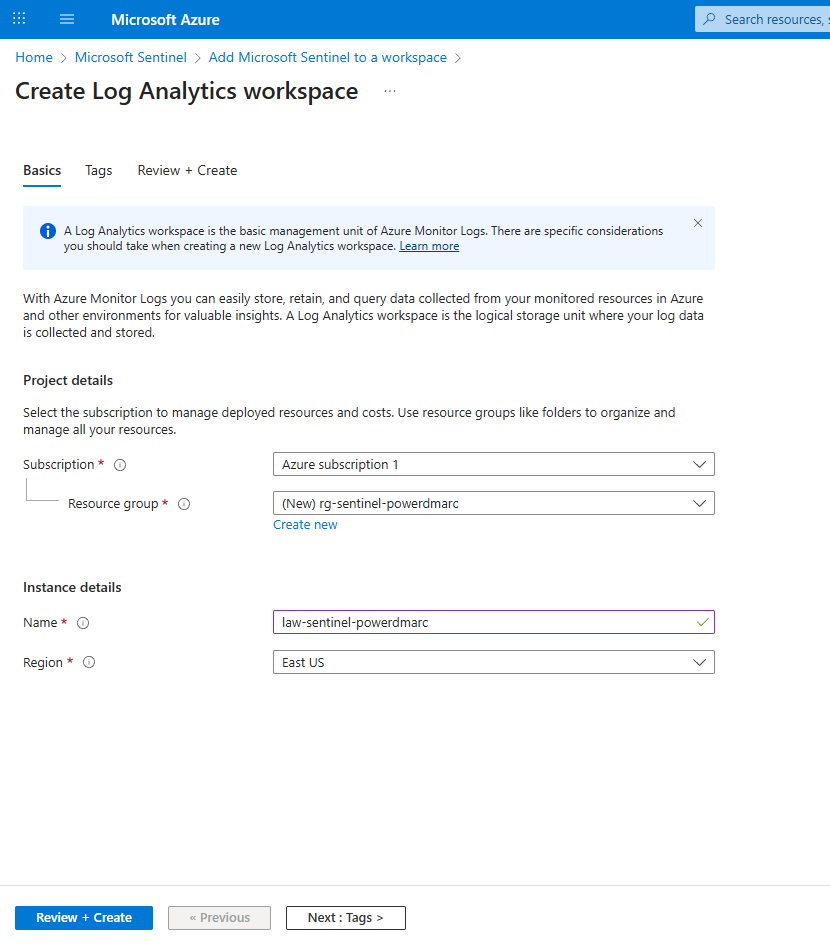
Task: Switch to the Review + Create tab
Action: [x=187, y=171]
